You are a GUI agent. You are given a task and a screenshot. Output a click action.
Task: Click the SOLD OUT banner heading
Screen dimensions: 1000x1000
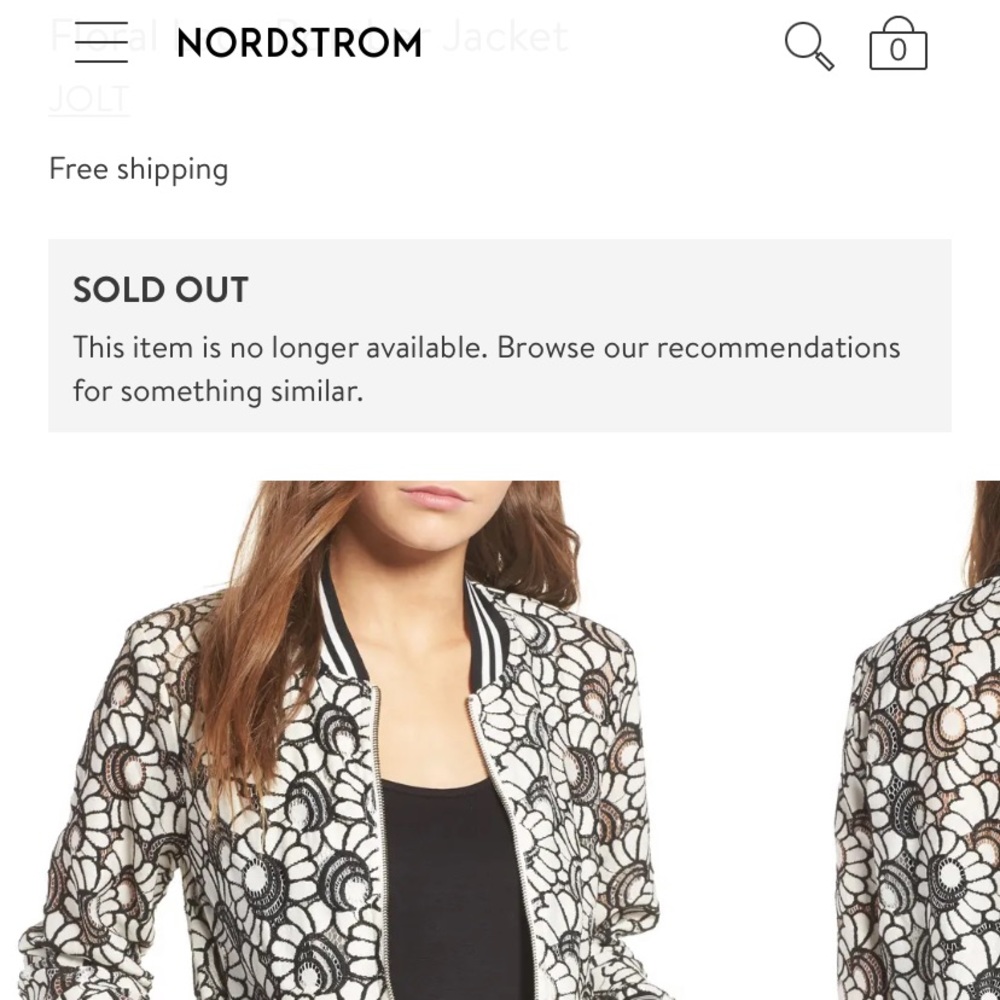point(160,290)
